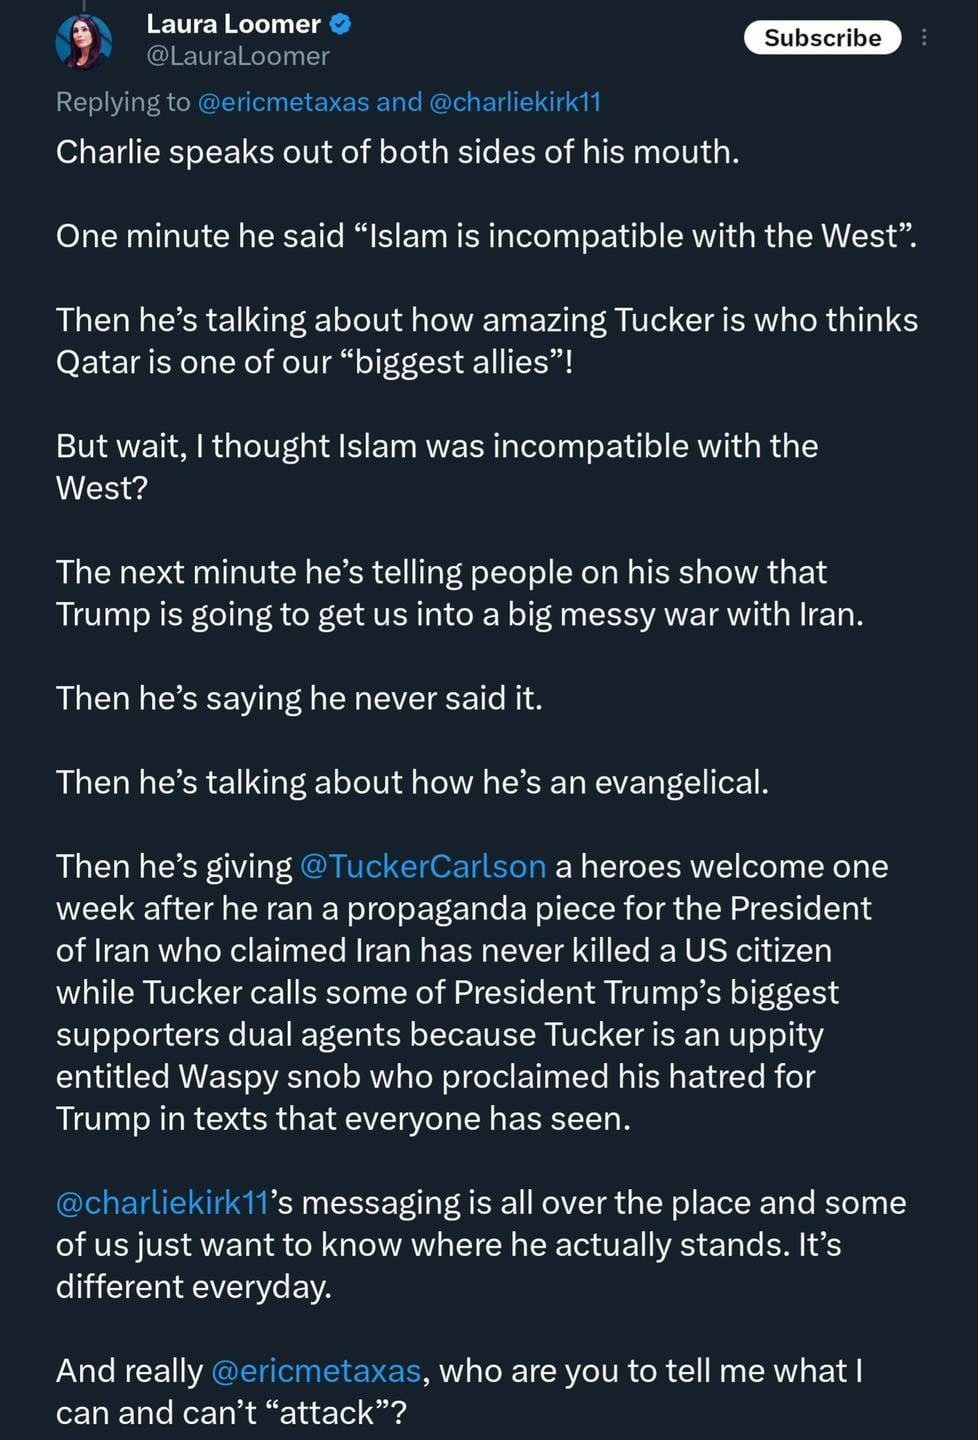The image size is (978, 1440).
Task: Open @ericmetaxas in the Replying to line
Action: tap(283, 102)
